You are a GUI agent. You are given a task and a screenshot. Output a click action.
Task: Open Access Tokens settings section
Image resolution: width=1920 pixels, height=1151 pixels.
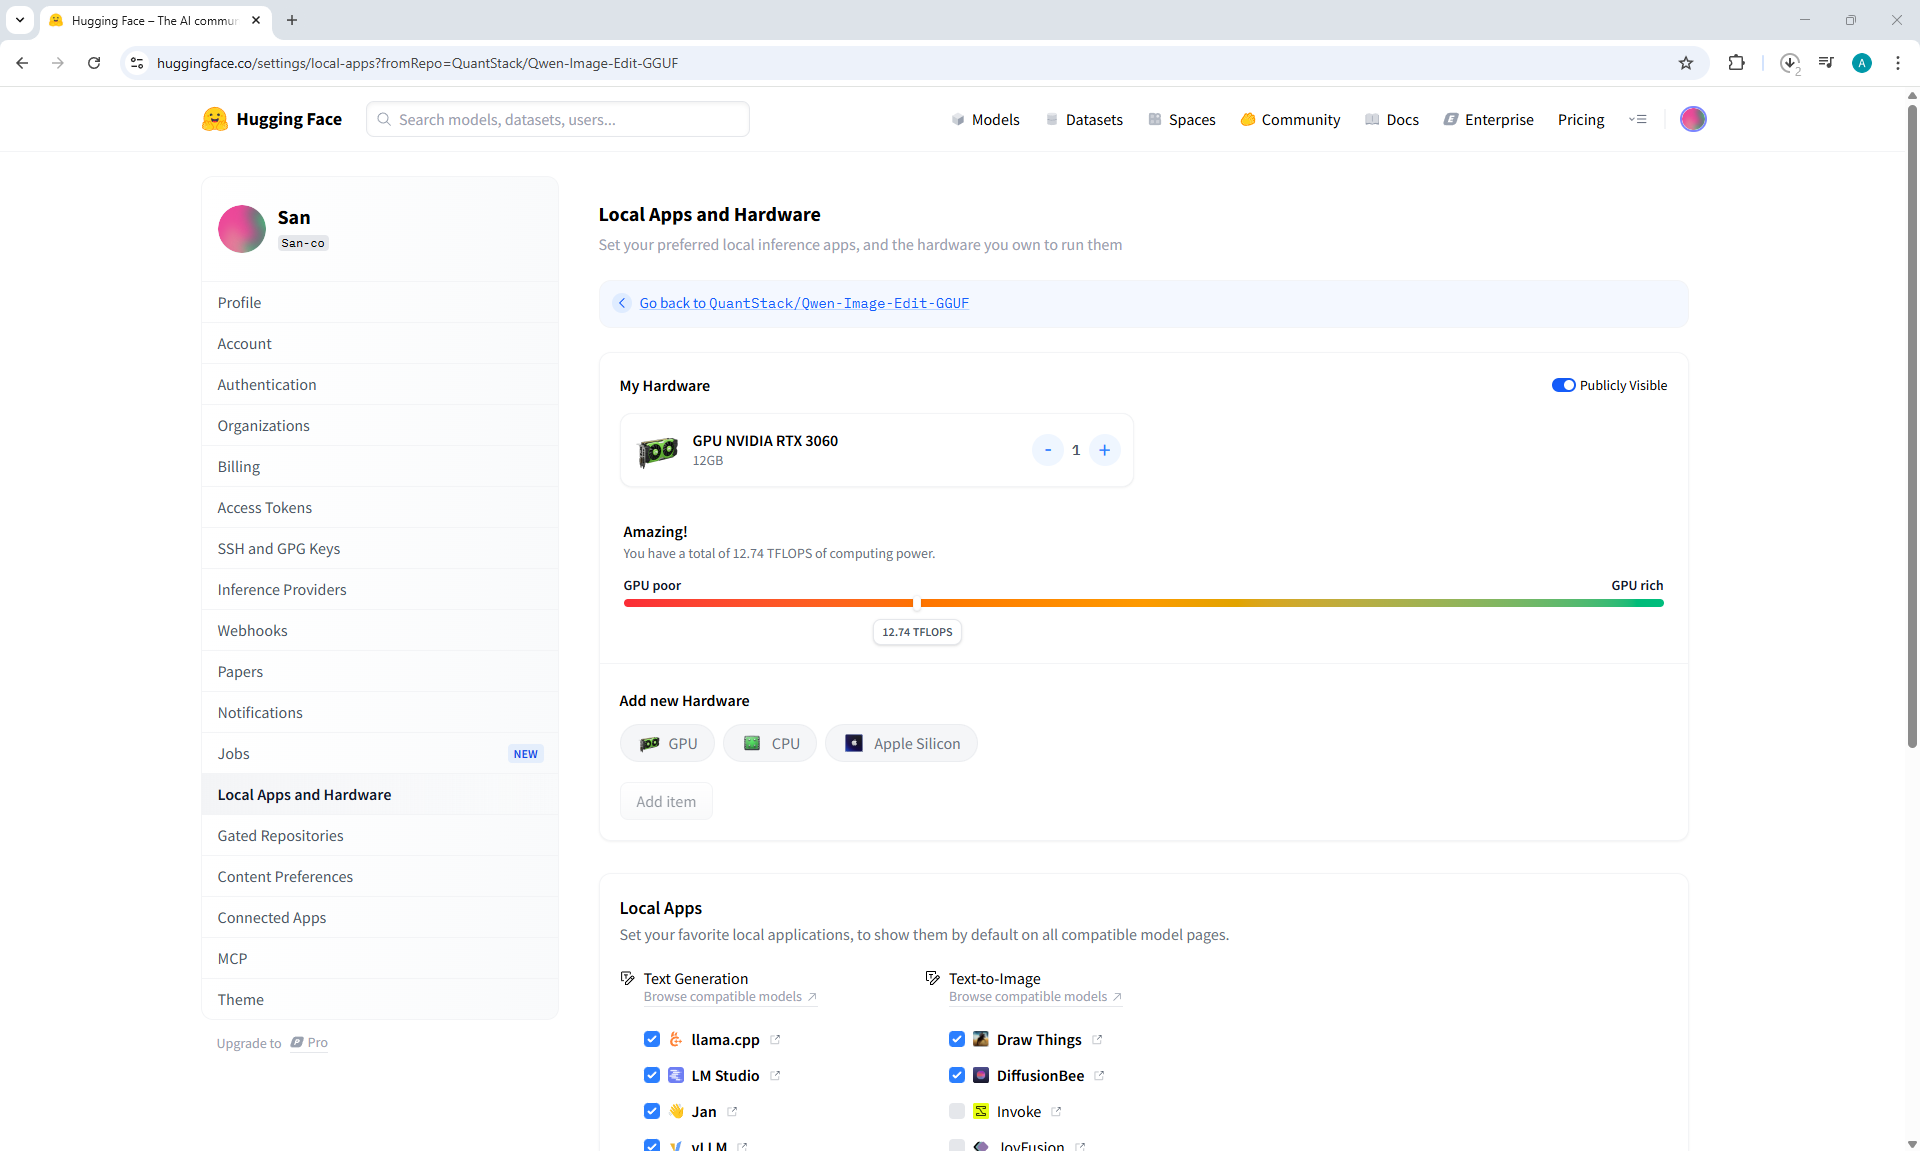coord(265,508)
